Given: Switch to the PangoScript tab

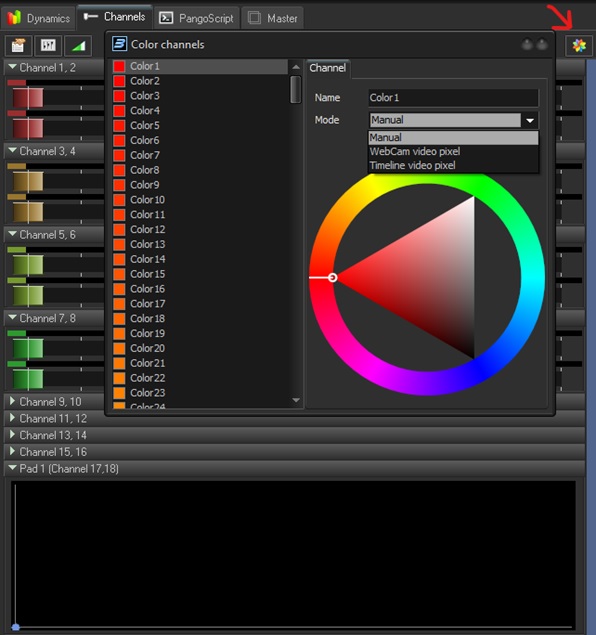Looking at the screenshot, I should click(x=196, y=18).
